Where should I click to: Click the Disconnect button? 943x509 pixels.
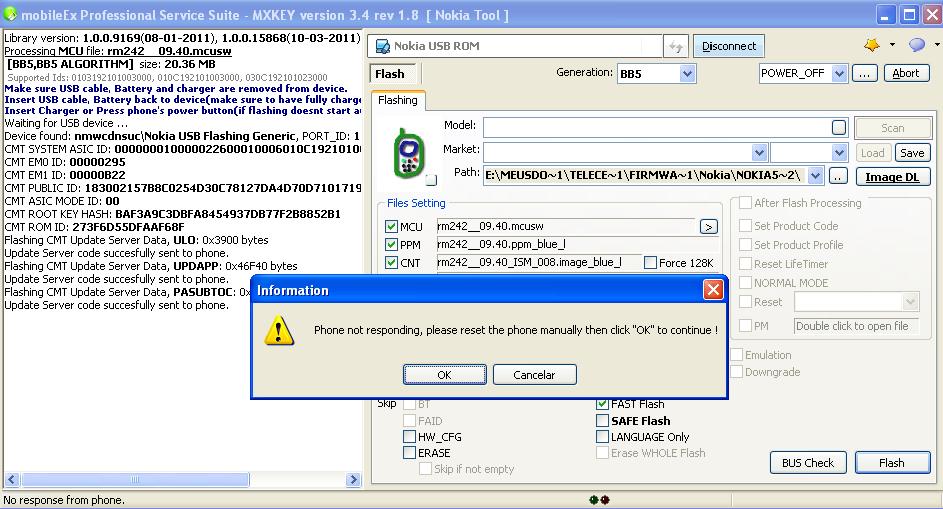[x=729, y=46]
